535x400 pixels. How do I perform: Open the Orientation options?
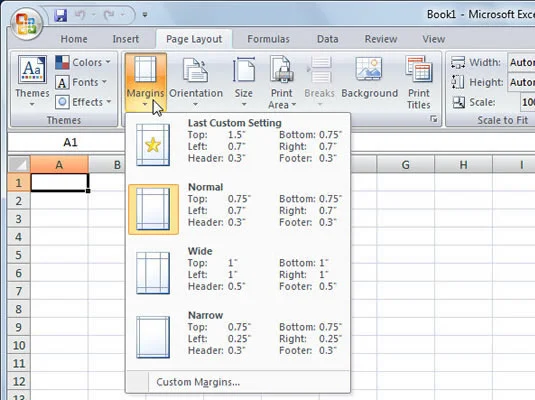[x=196, y=82]
